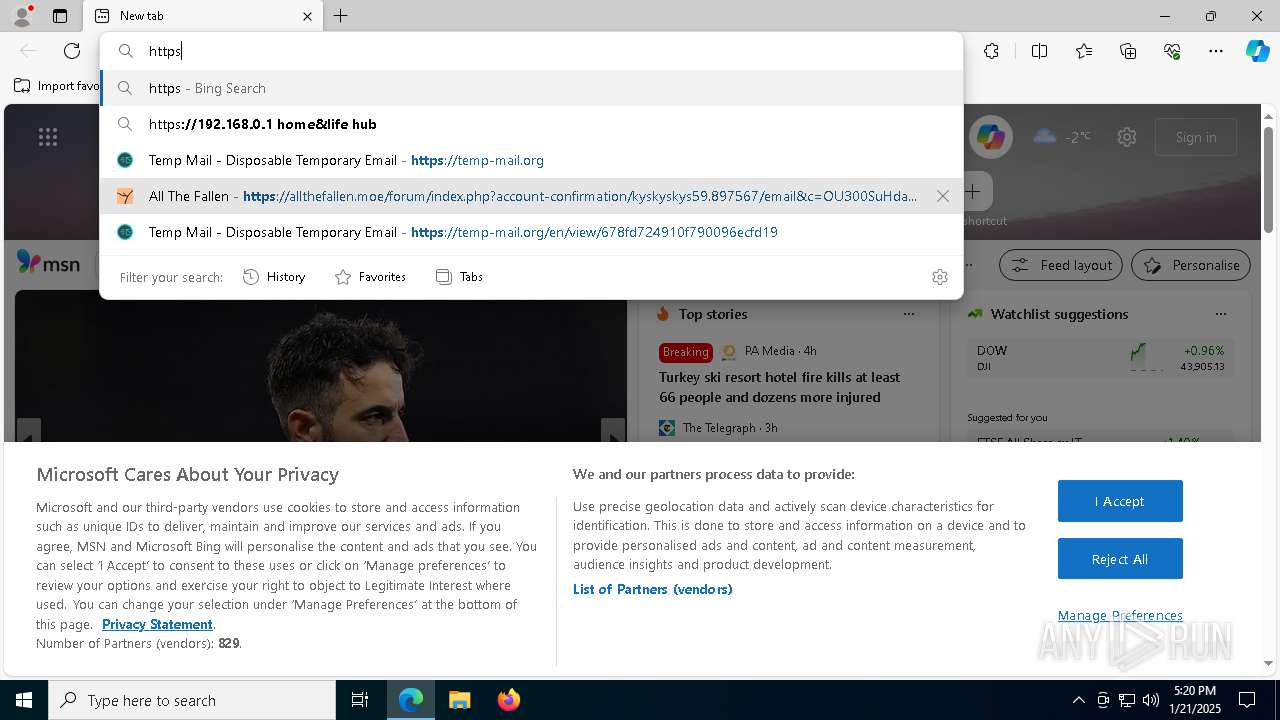Image resolution: width=1280 pixels, height=720 pixels.
Task: View the weather showing -2°C
Action: [x=1061, y=137]
